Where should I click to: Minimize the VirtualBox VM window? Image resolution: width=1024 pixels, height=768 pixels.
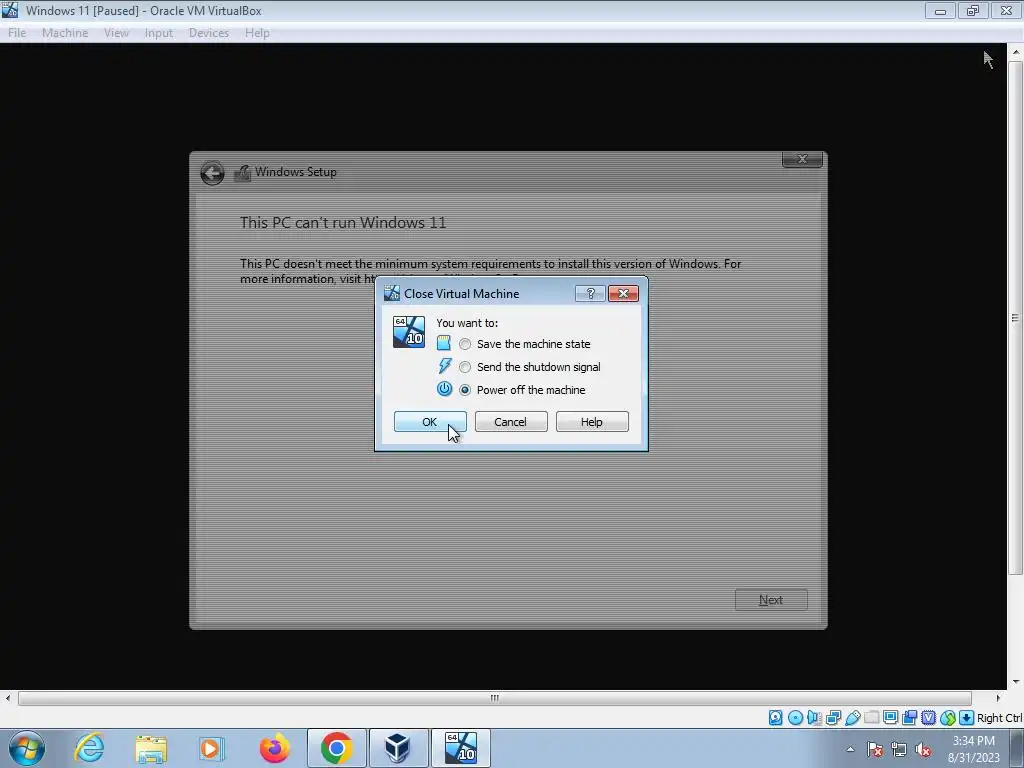pos(940,10)
